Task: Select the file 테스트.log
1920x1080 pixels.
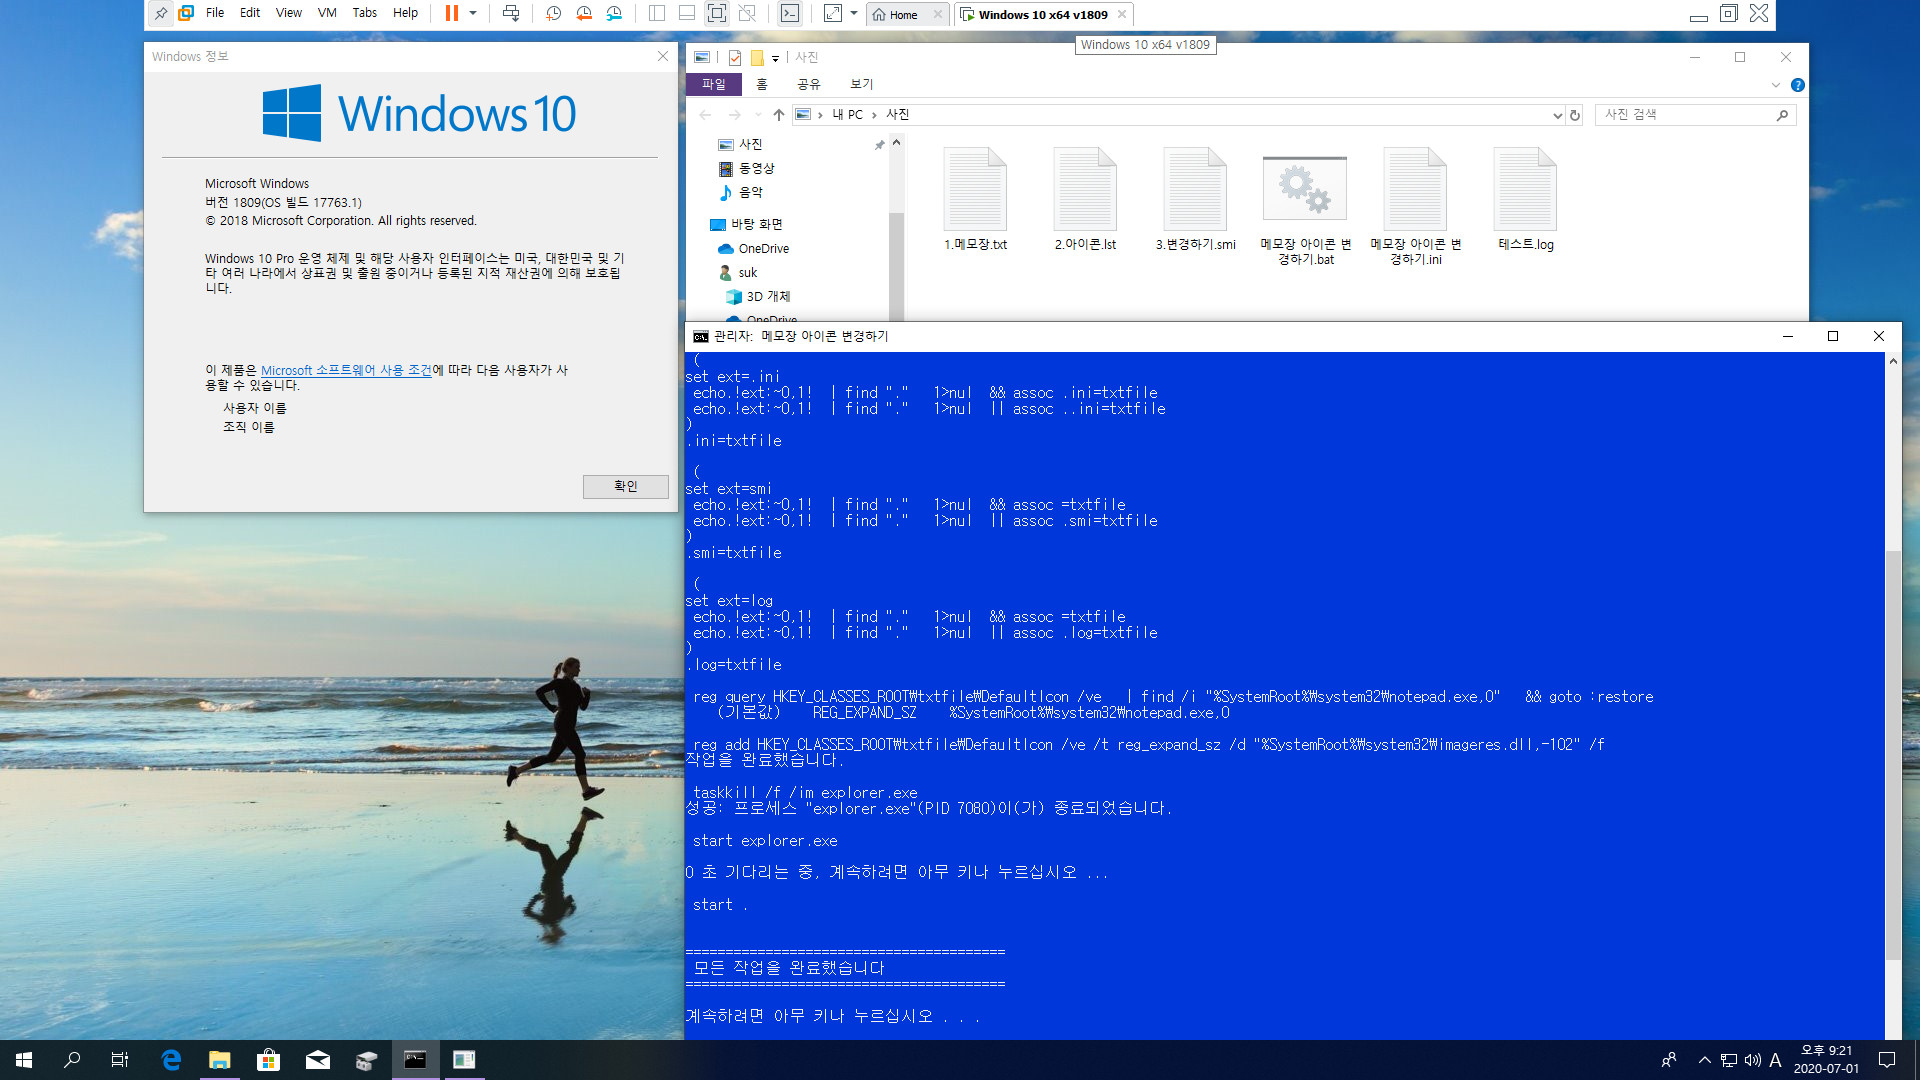Action: click(x=1525, y=200)
